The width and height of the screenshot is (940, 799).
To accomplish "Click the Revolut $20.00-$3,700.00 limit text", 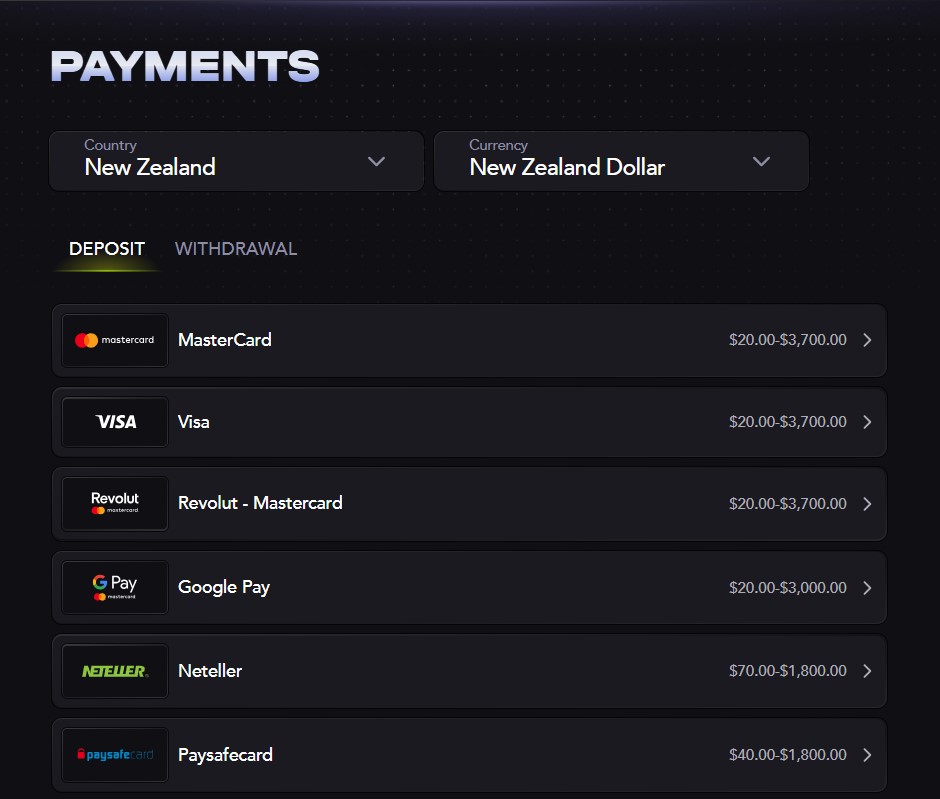I will 788,503.
